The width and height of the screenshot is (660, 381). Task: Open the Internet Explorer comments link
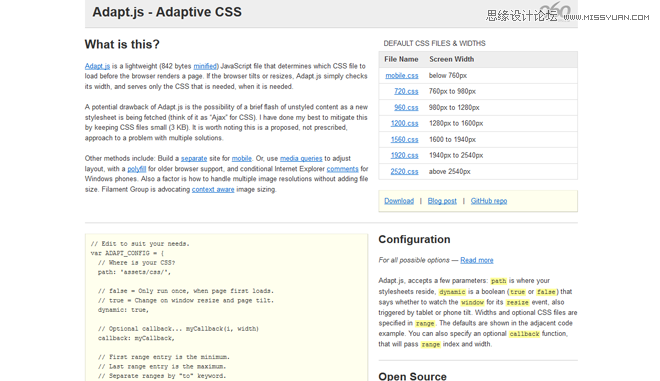343,169
